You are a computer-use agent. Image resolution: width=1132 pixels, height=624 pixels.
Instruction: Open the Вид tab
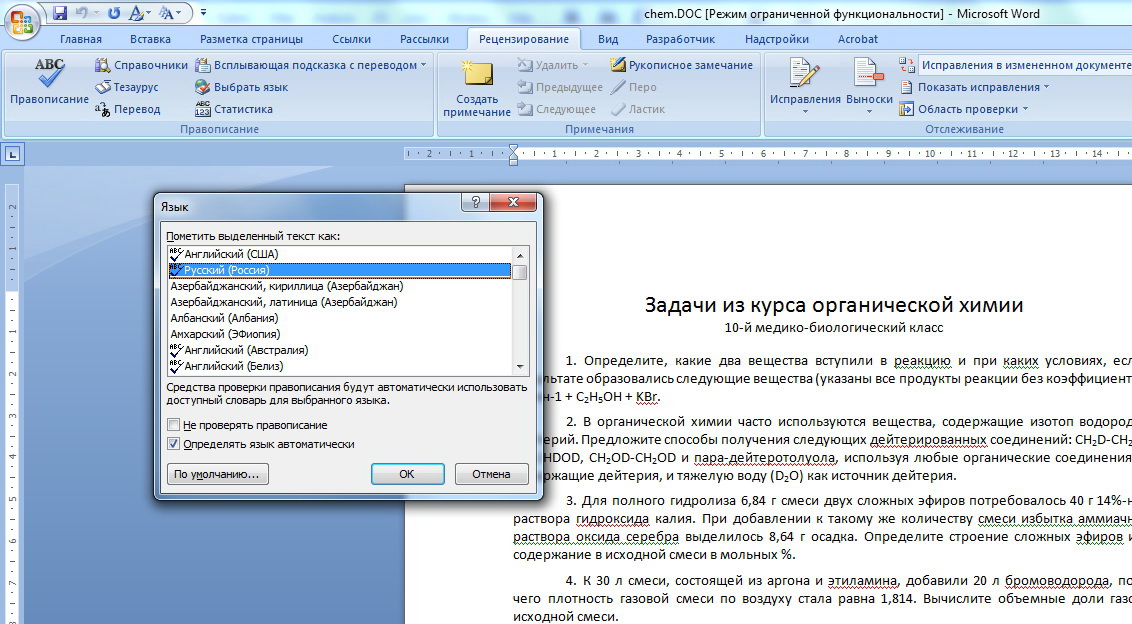[x=608, y=39]
